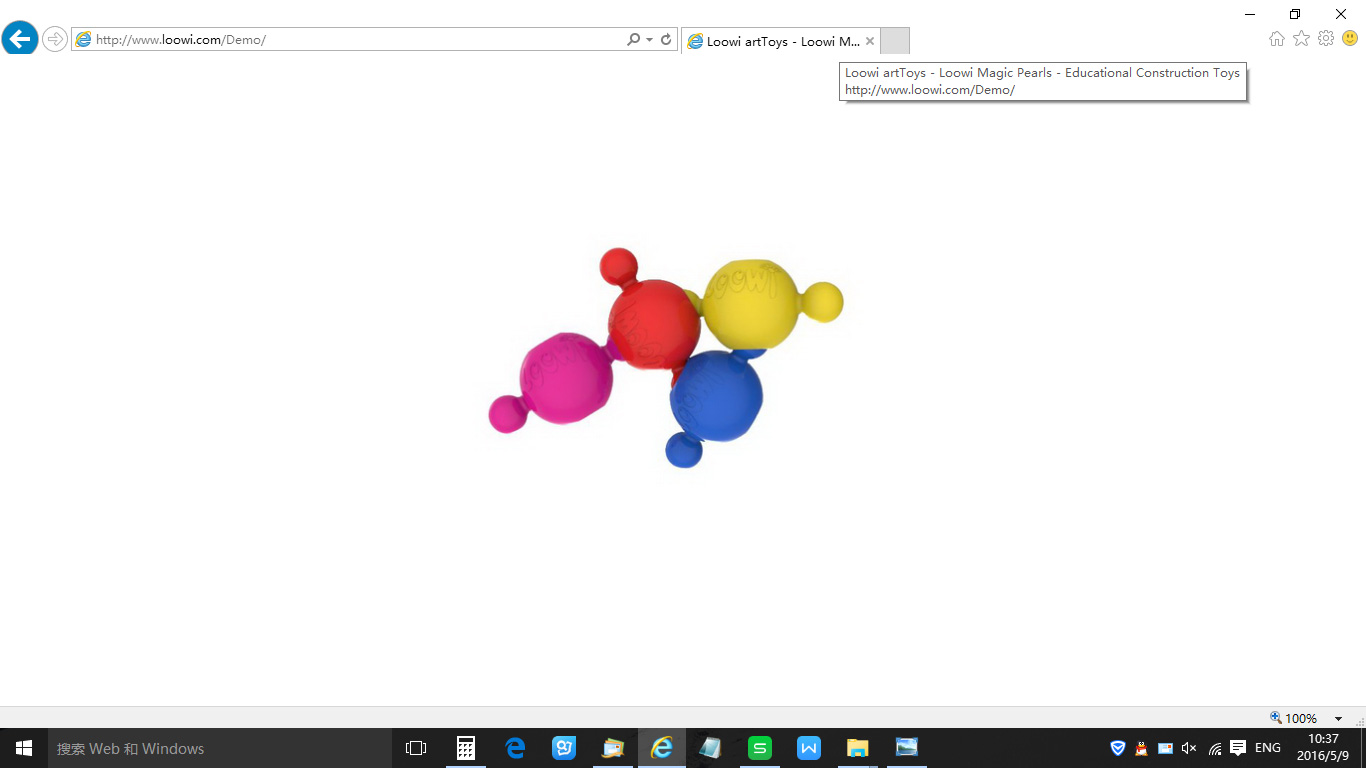This screenshot has height=768, width=1366.
Task: Click the search magnifier in address bar
Action: [x=633, y=40]
